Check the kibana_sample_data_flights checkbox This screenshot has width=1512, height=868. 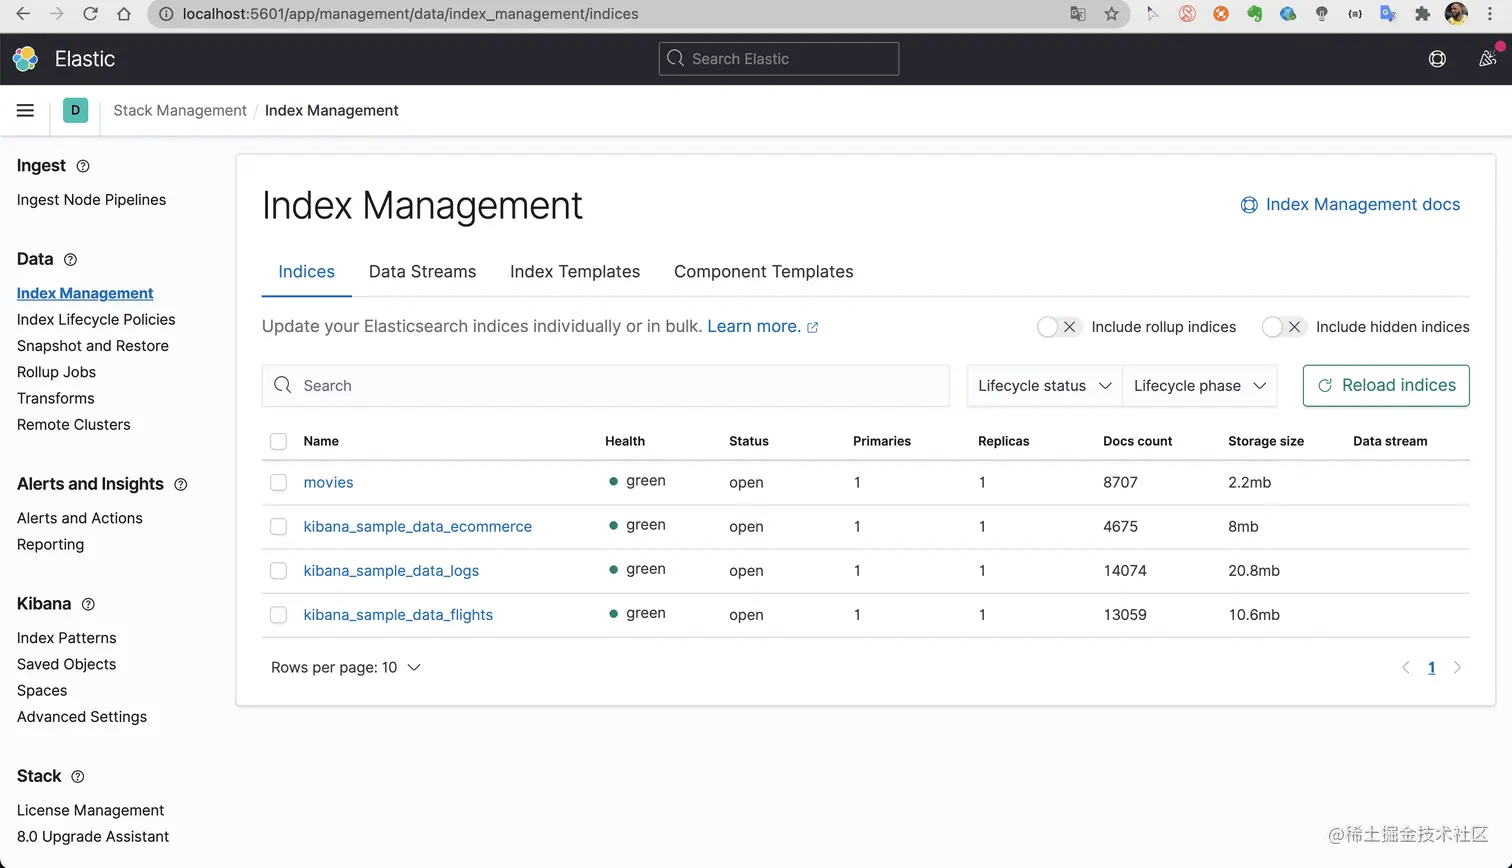click(x=279, y=615)
